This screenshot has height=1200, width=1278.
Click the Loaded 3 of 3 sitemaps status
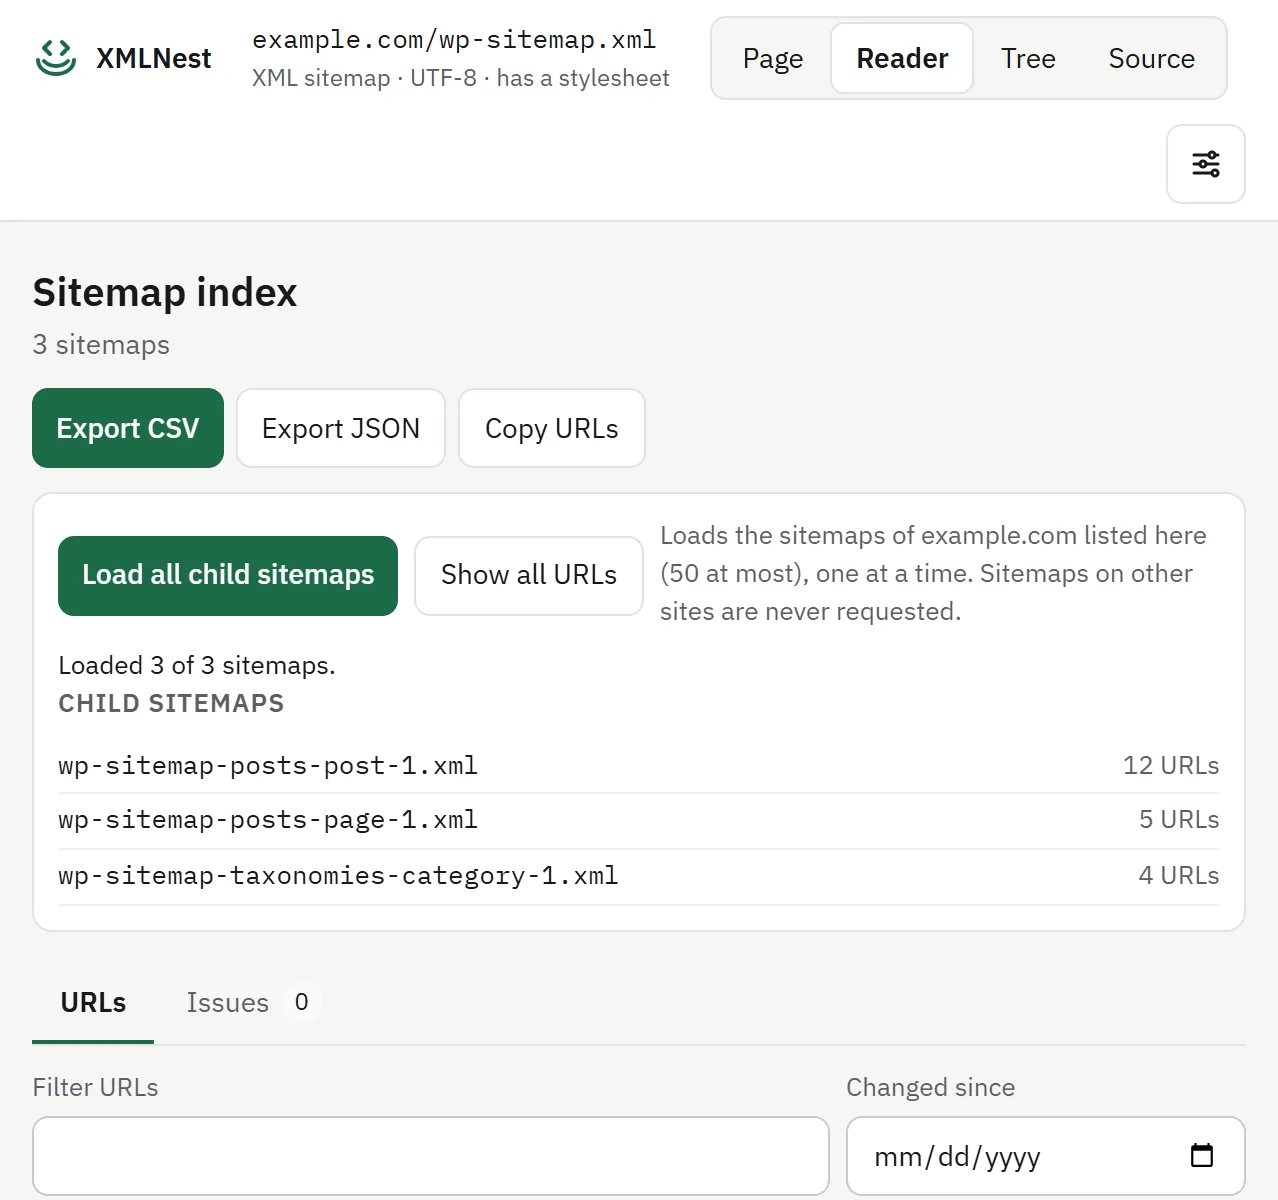[x=197, y=666]
